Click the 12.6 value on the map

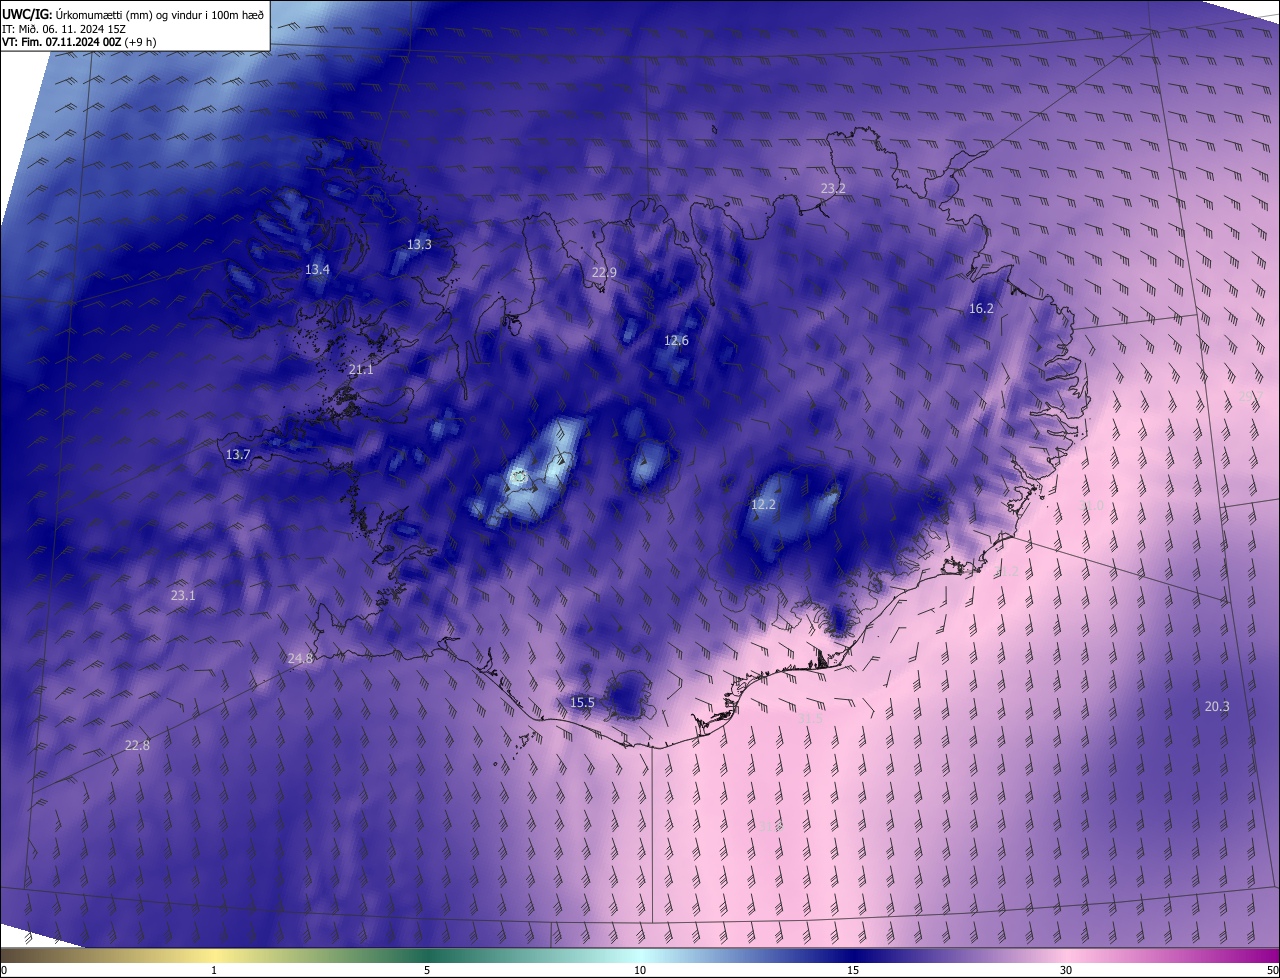(x=676, y=340)
